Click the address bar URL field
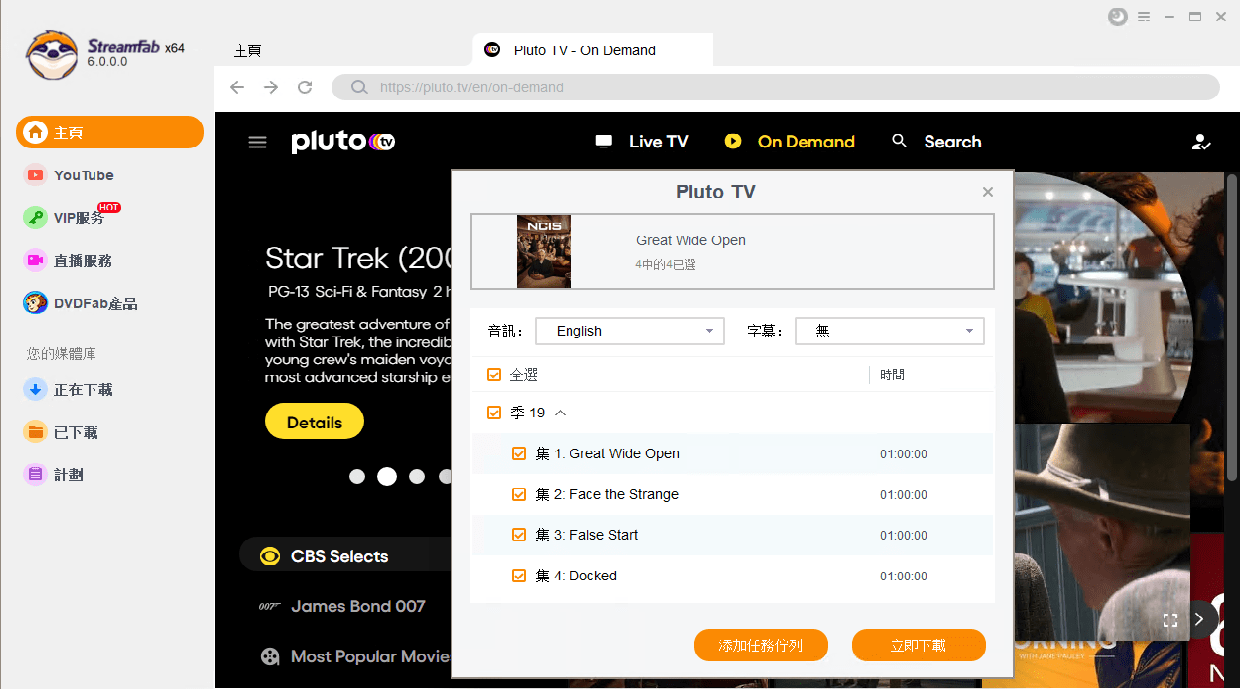 click(x=776, y=87)
